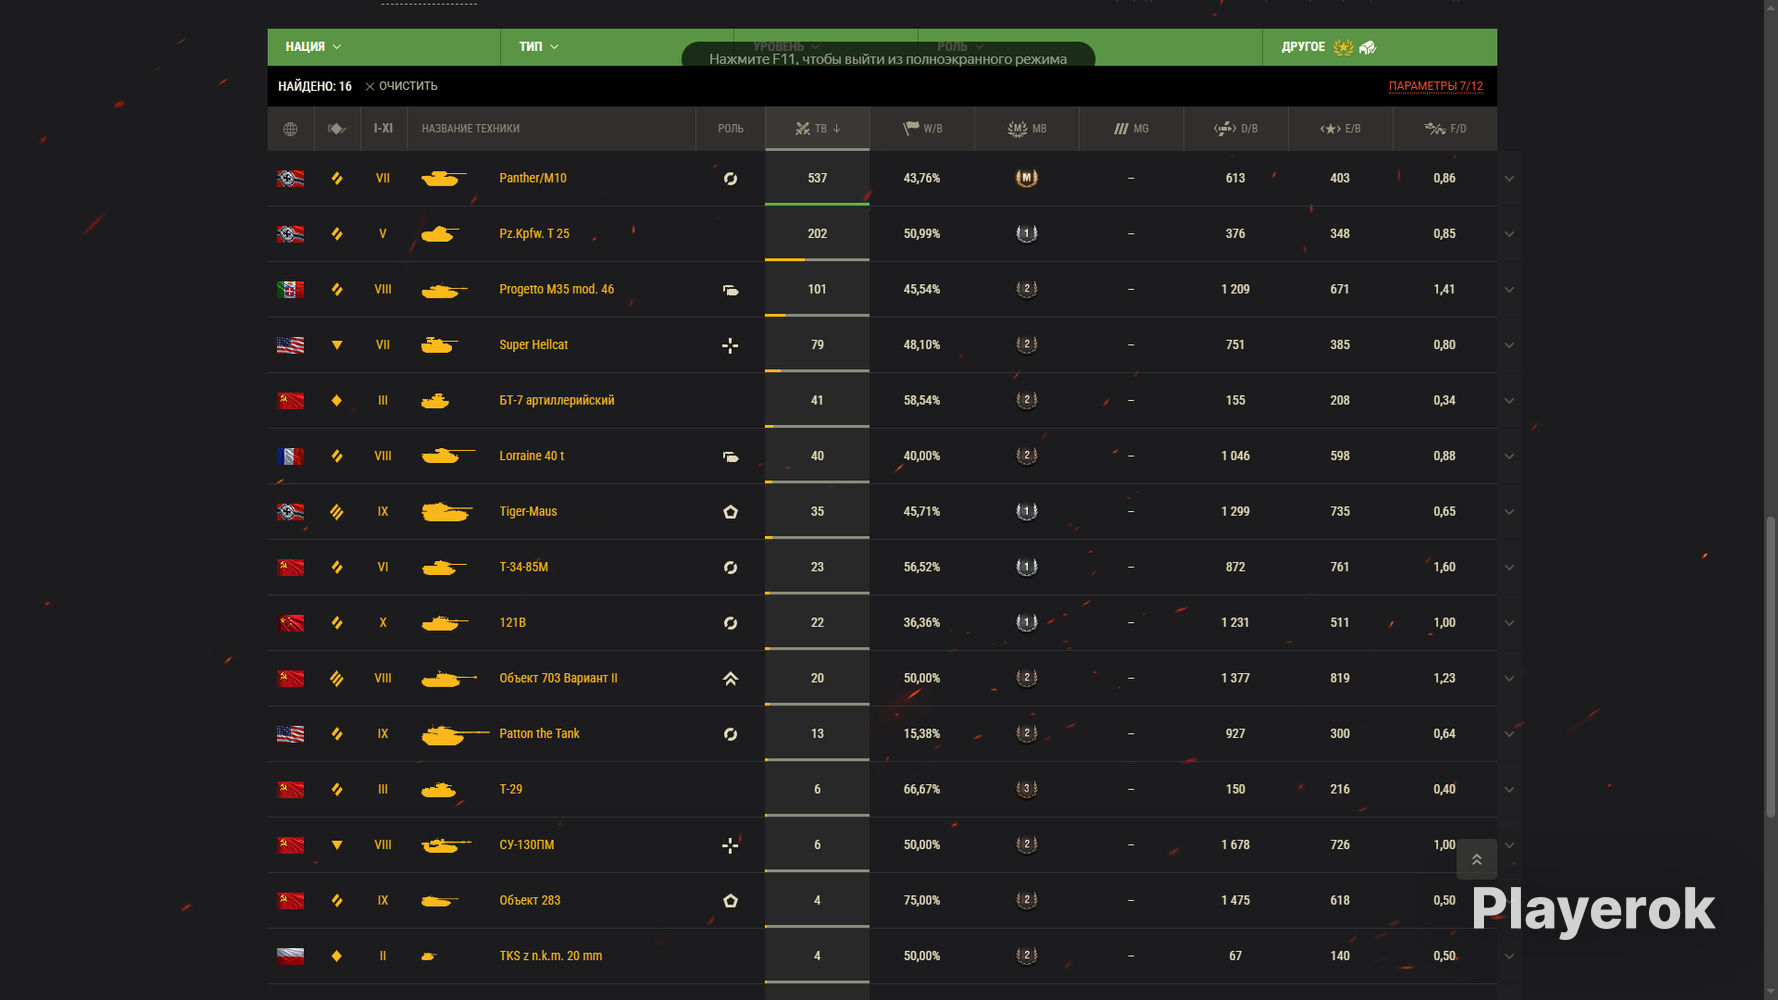This screenshot has height=1000, width=1778.
Task: Sort by vehicle type column icon
Action: point(337,129)
